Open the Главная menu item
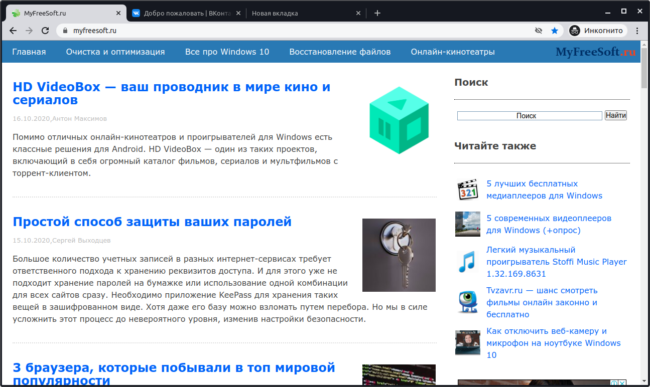This screenshot has width=650, height=387. (x=29, y=52)
